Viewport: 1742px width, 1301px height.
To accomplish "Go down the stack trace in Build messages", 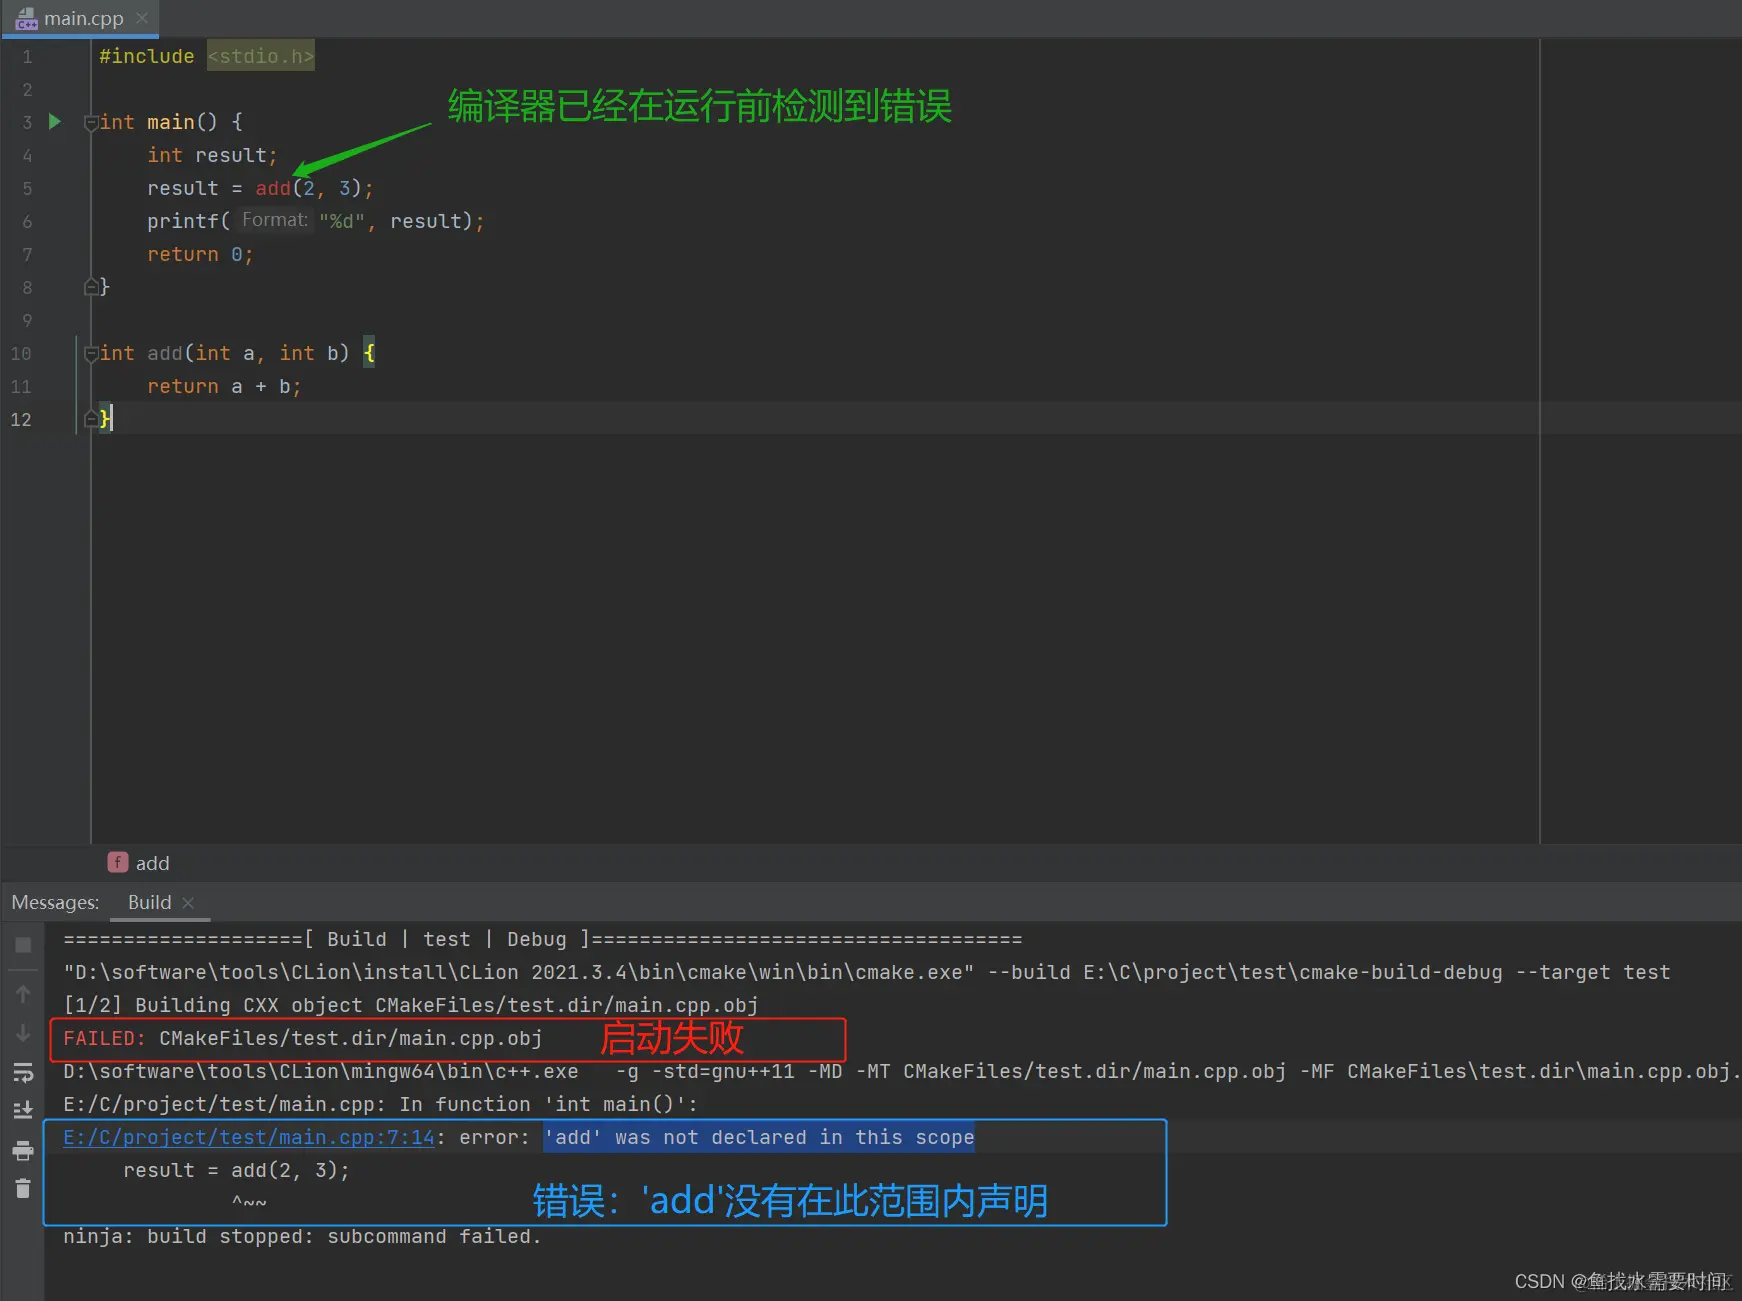I will click(23, 1033).
